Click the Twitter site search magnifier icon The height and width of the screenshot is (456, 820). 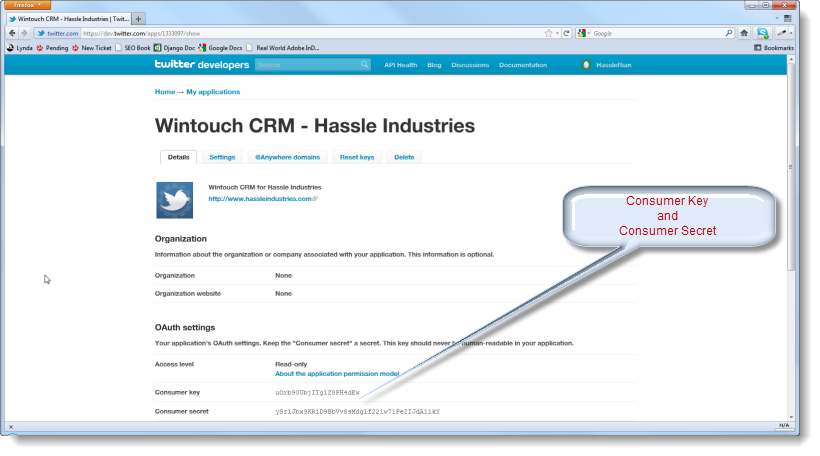pos(365,64)
